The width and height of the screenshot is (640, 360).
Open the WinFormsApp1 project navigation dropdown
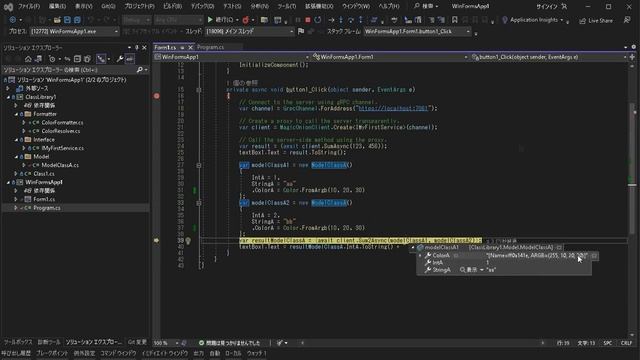tap(232, 57)
